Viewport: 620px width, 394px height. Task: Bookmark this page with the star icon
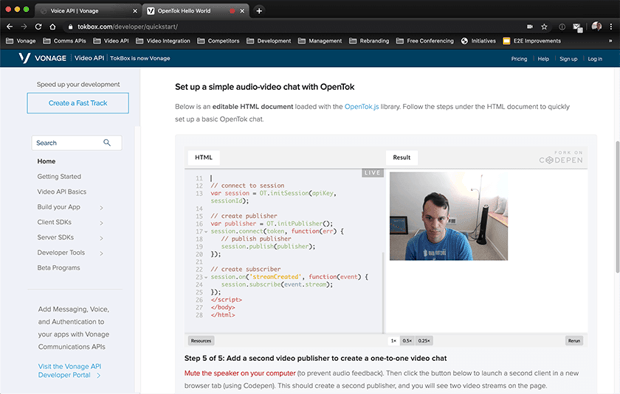coord(544,27)
